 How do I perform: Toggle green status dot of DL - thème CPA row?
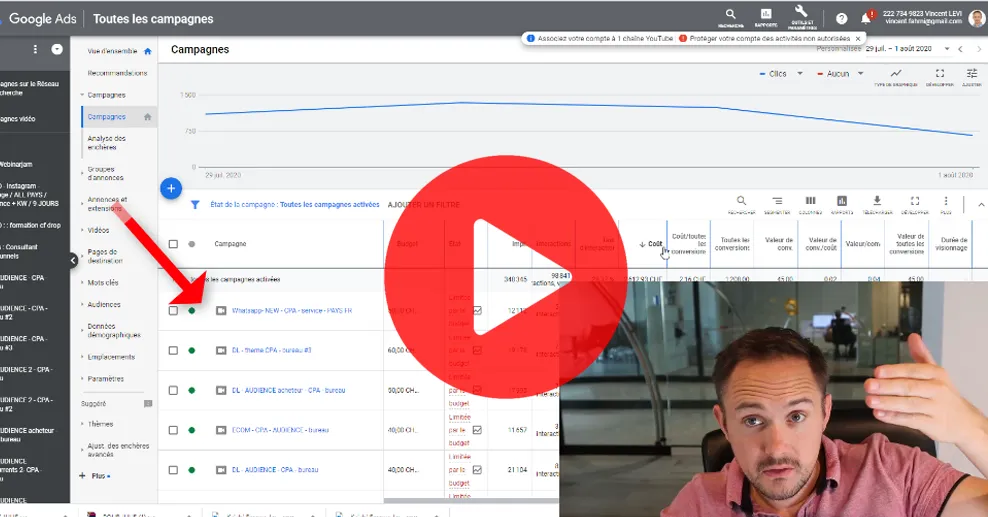point(192,350)
